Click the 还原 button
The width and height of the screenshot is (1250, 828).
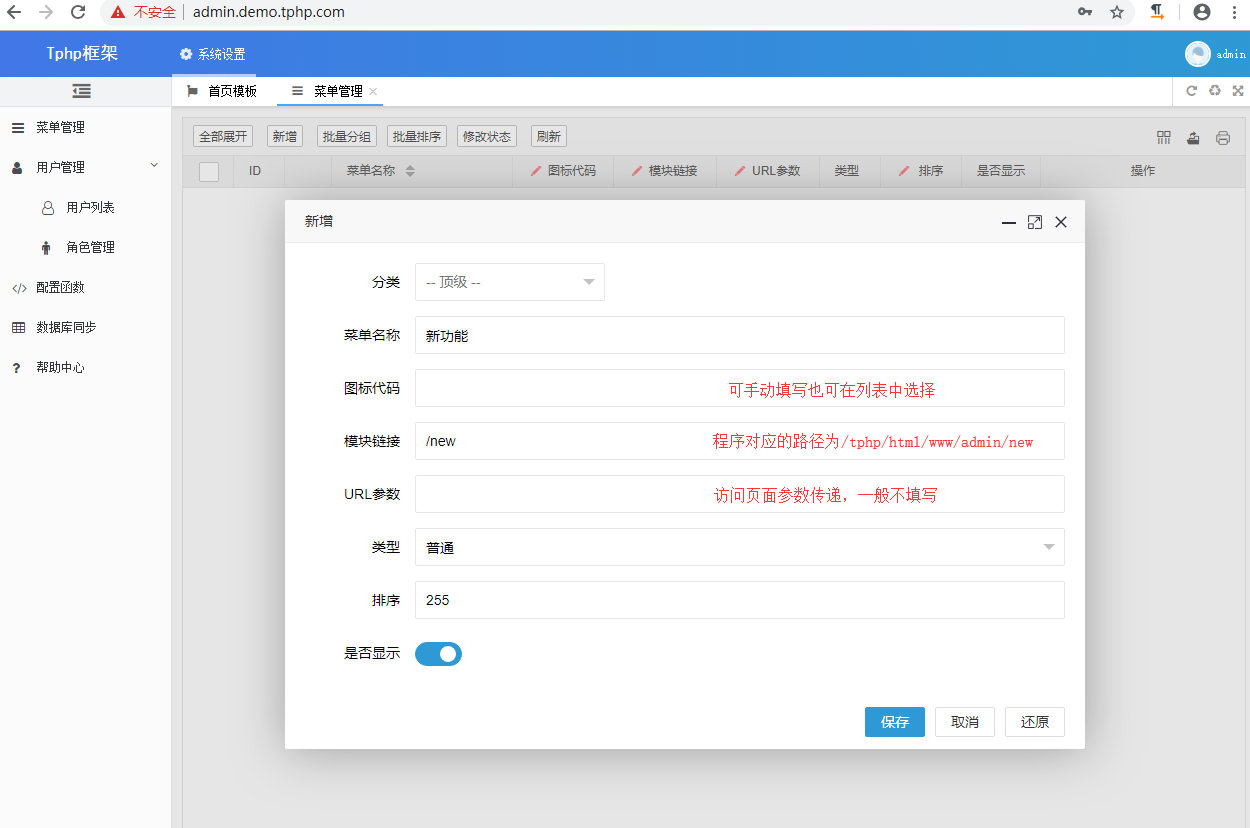pos(1035,722)
